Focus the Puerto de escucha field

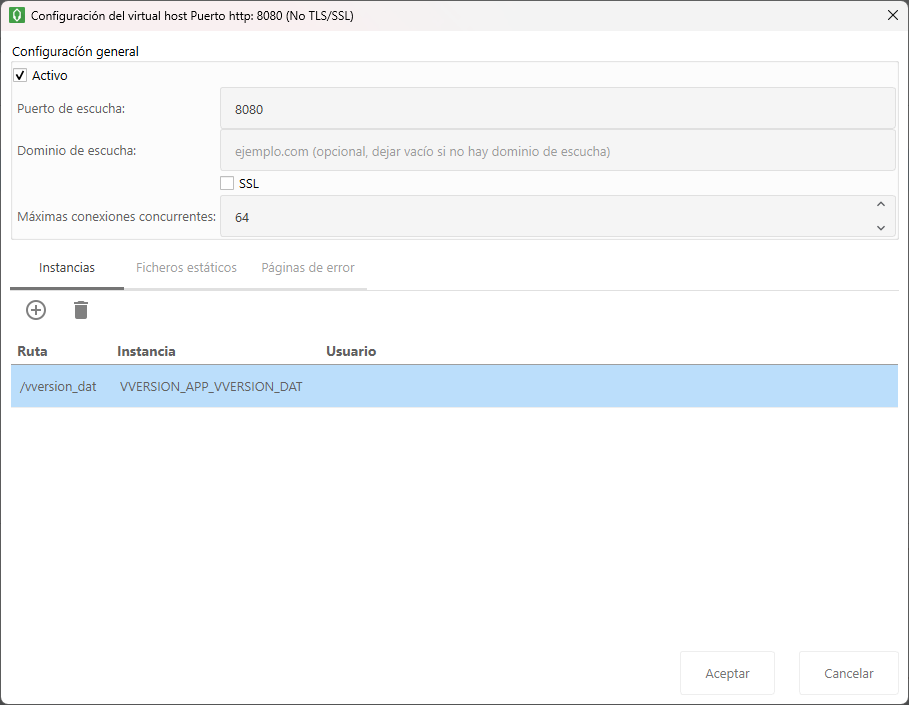[x=556, y=108]
